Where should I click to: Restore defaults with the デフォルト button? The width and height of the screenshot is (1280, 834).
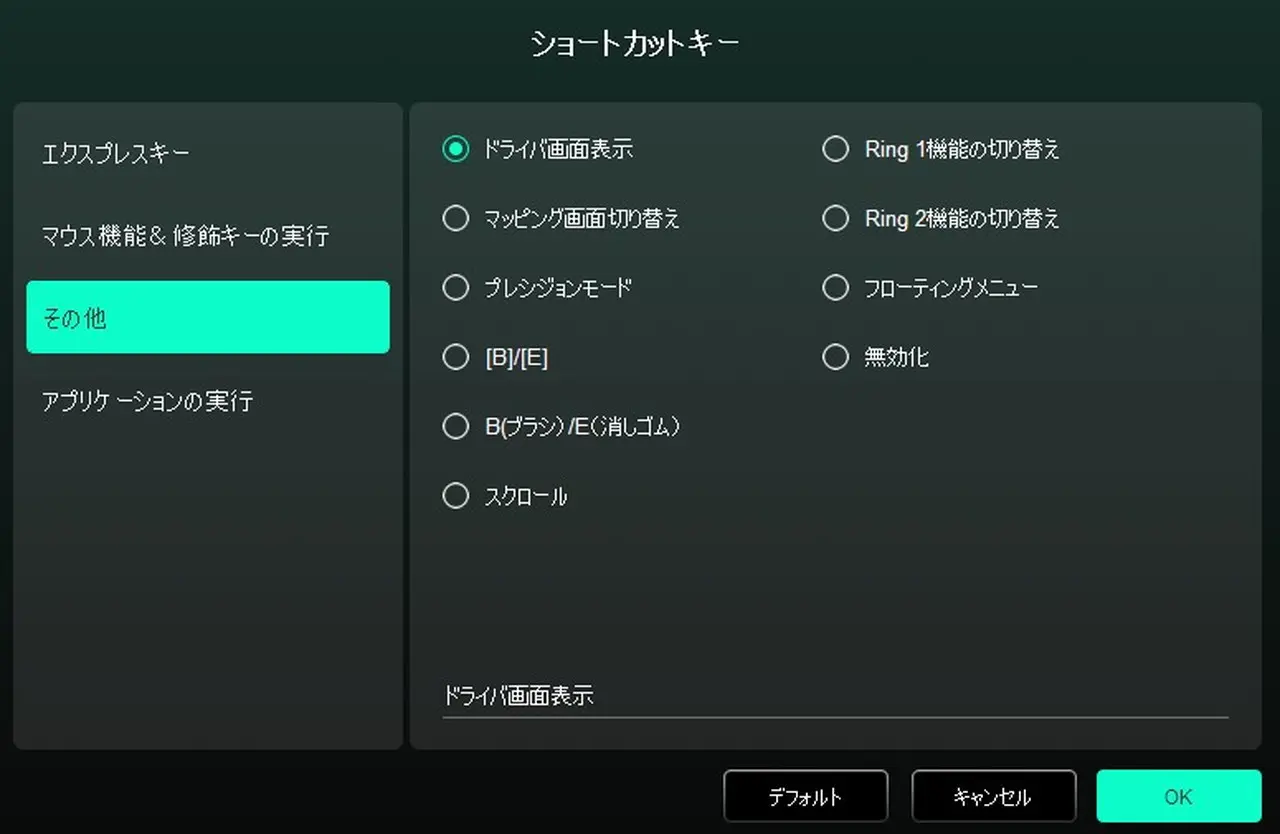805,796
